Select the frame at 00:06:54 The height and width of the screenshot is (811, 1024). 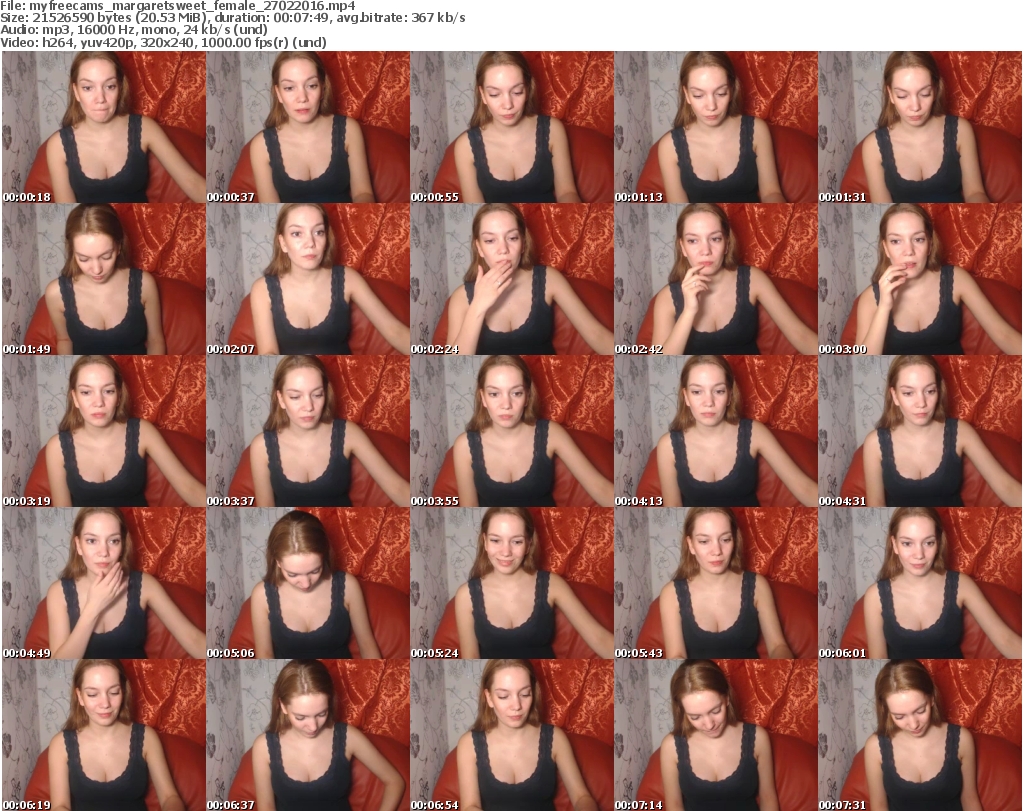[x=511, y=735]
